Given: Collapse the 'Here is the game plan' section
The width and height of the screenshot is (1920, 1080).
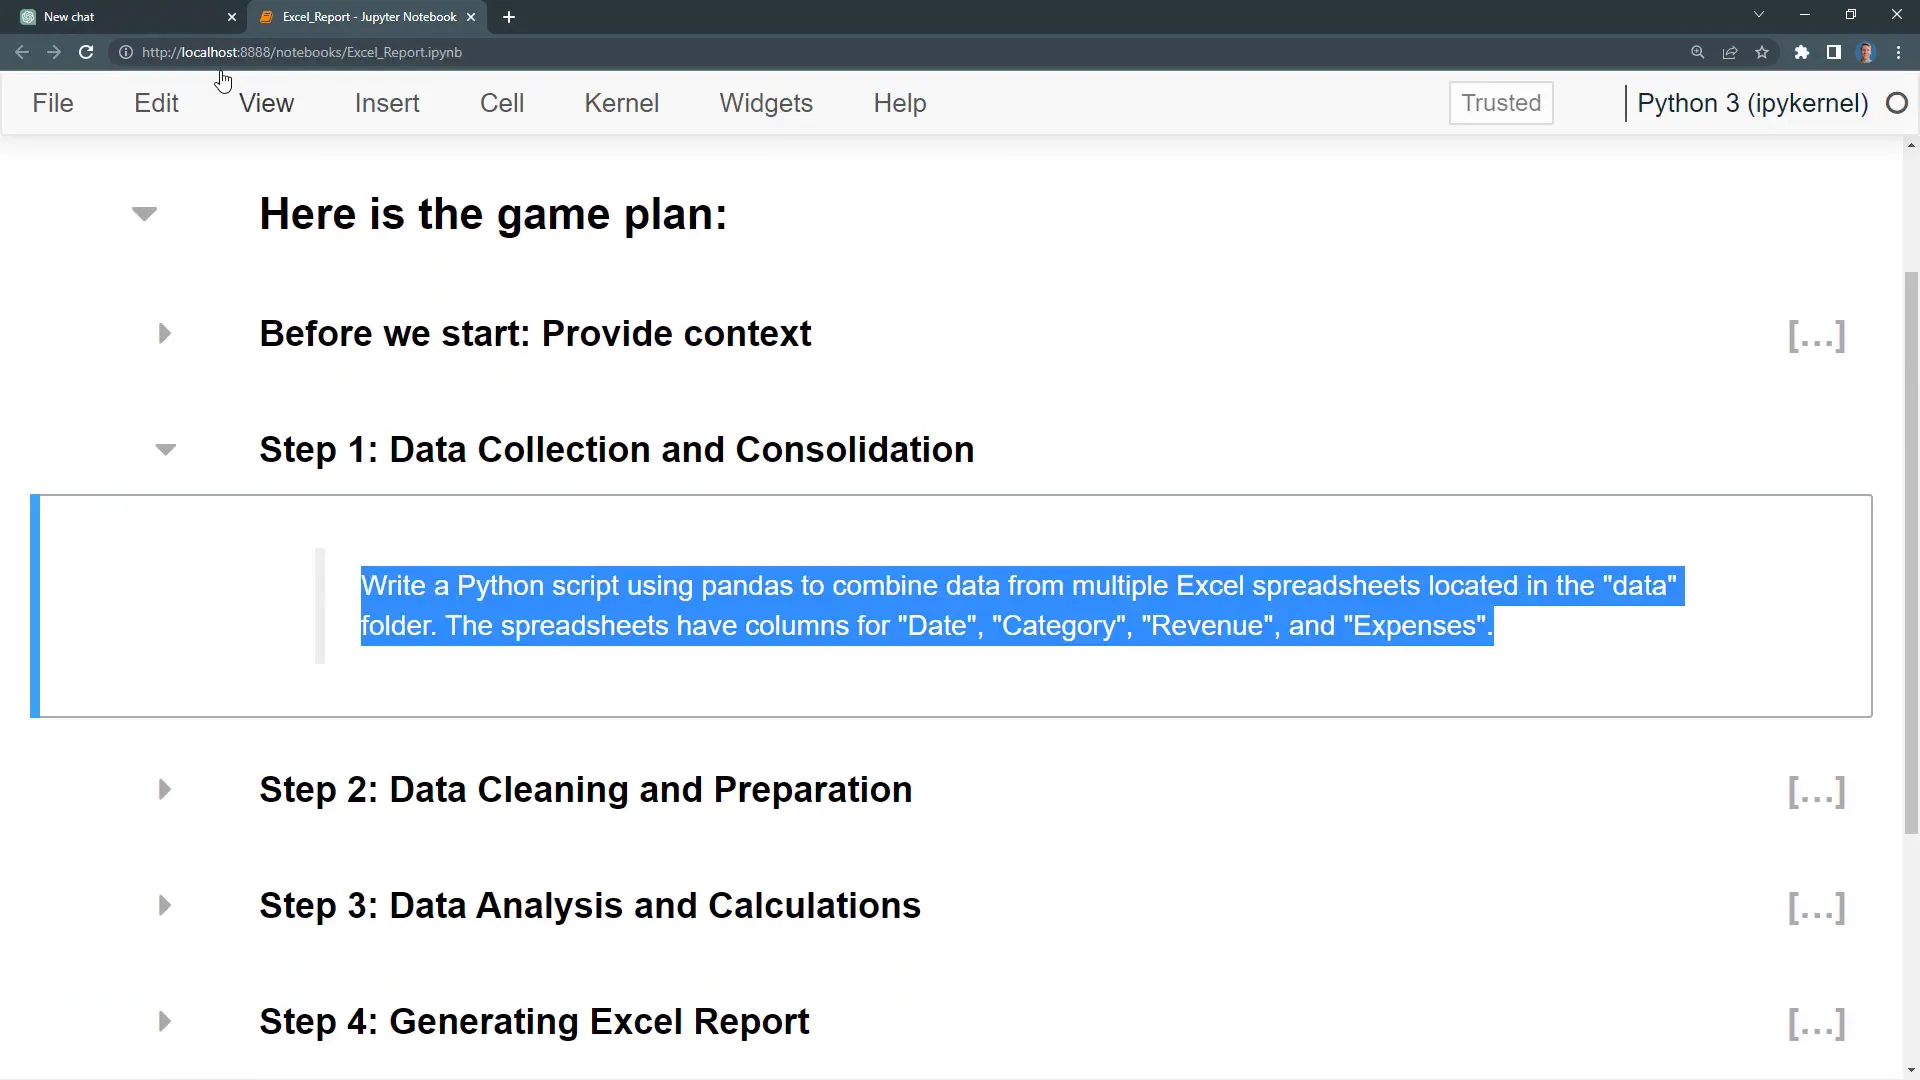Looking at the screenshot, I should 144,212.
